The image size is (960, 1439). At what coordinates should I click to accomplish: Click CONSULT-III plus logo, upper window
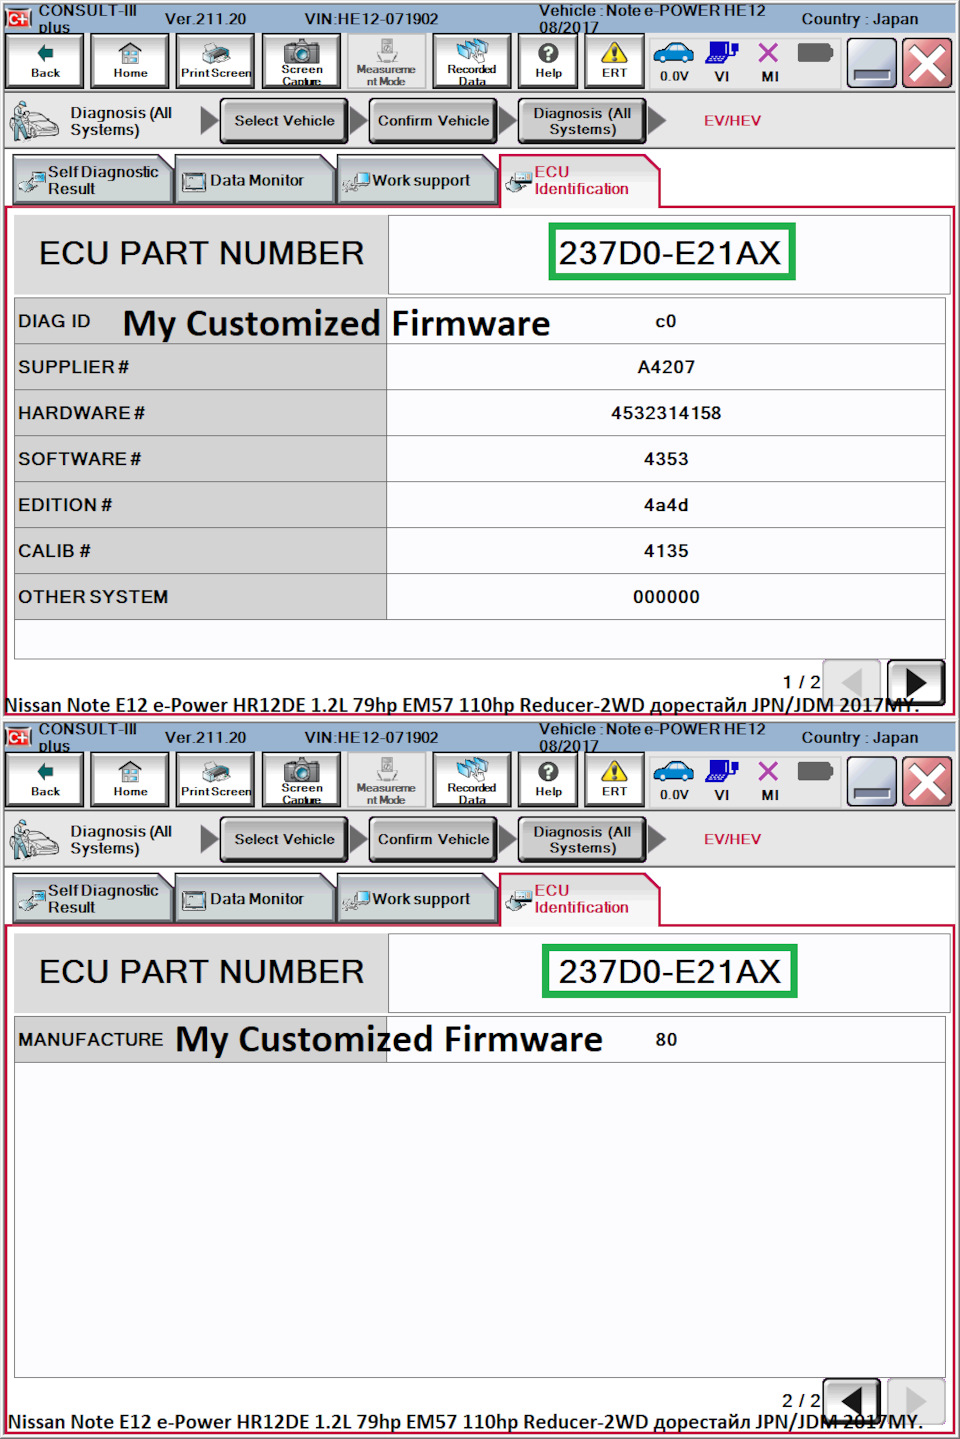tap(19, 18)
